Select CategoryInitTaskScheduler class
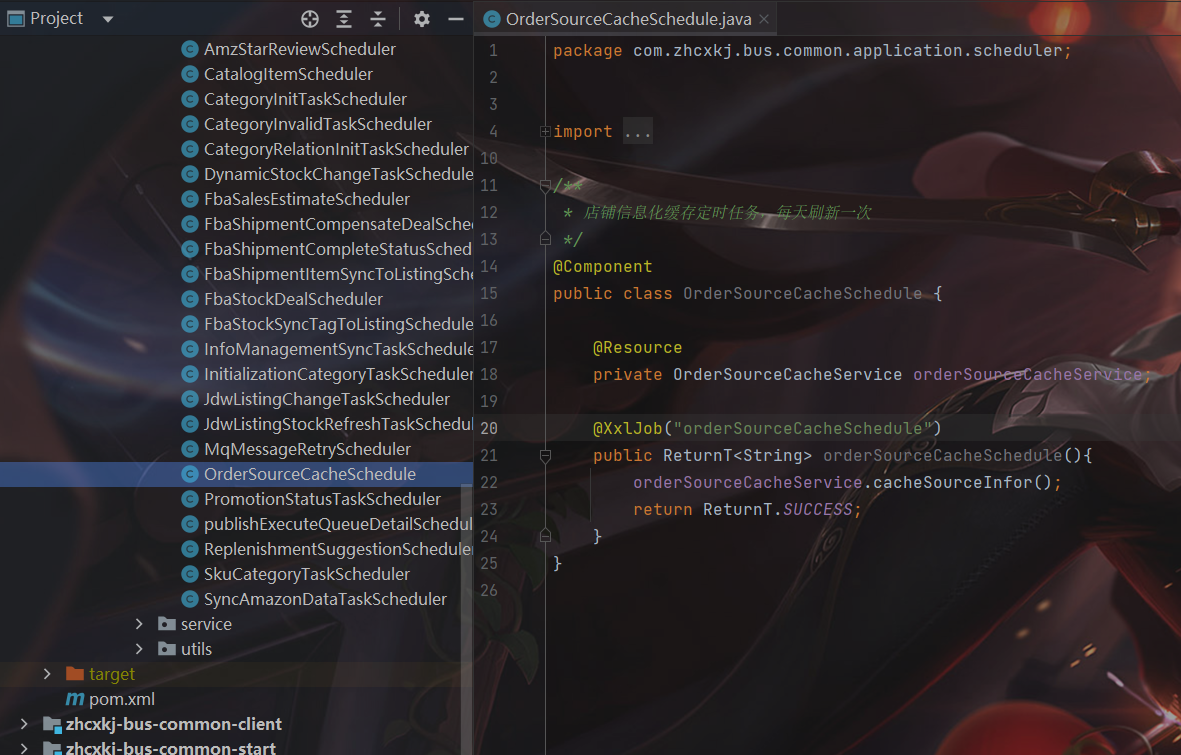The height and width of the screenshot is (755, 1181). (305, 99)
